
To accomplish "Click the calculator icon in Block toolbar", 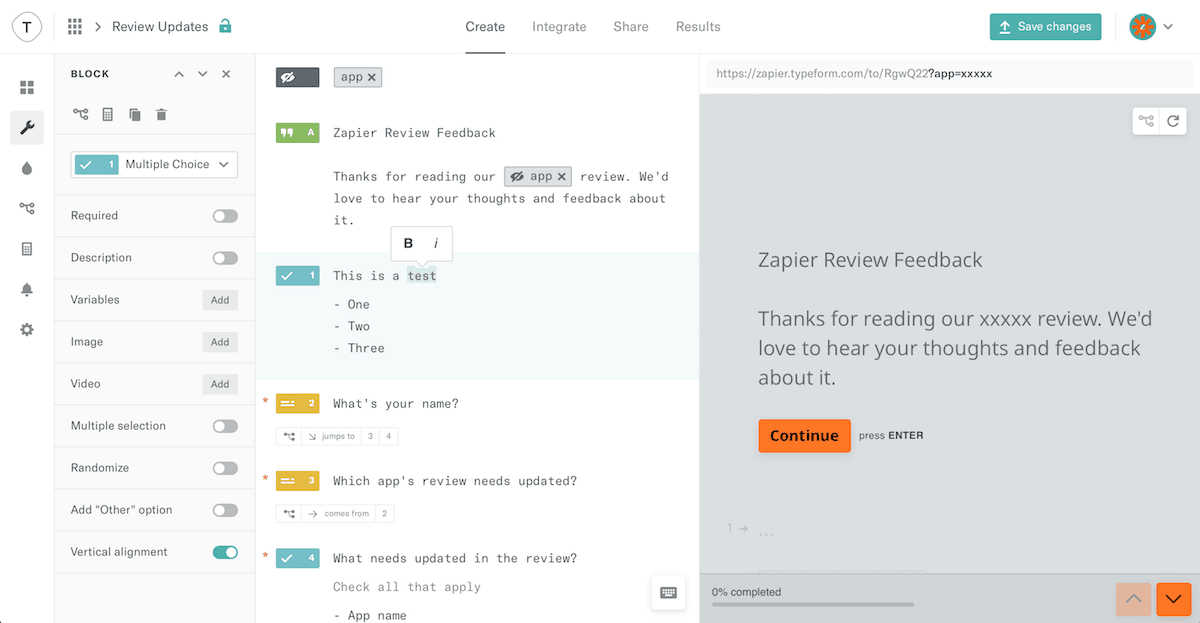I will (x=108, y=115).
